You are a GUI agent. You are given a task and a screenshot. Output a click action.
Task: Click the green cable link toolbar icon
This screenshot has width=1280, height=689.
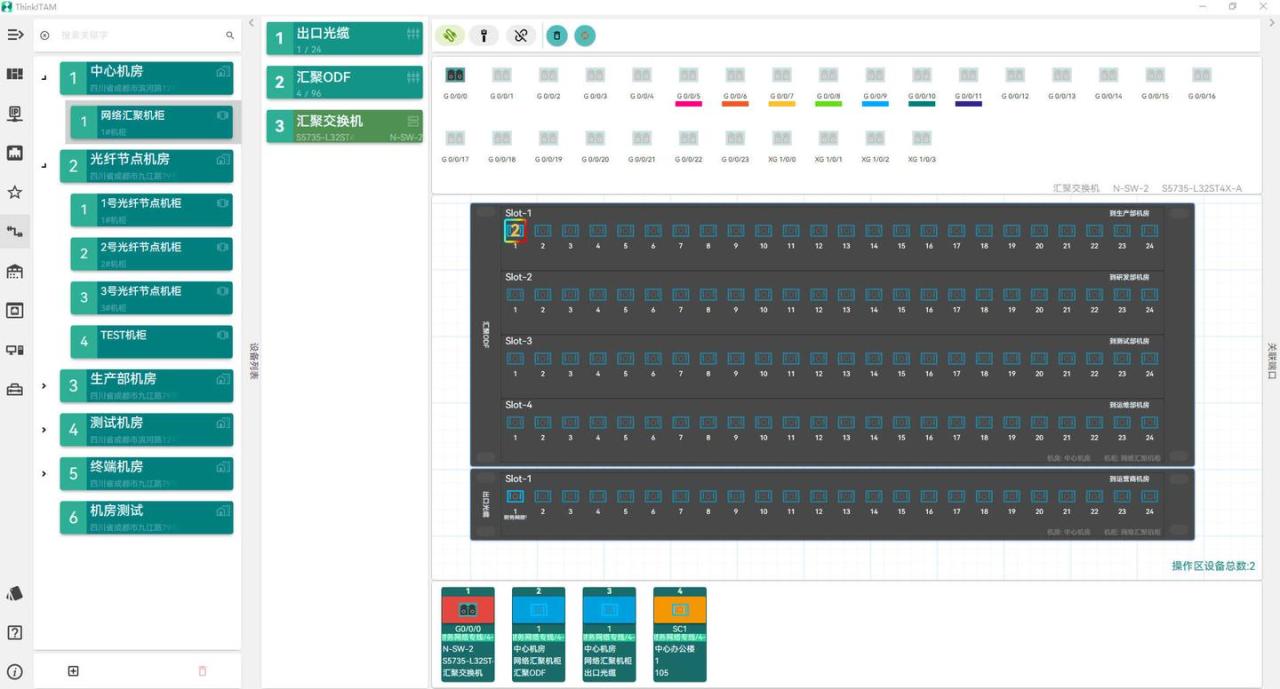[x=449, y=36]
